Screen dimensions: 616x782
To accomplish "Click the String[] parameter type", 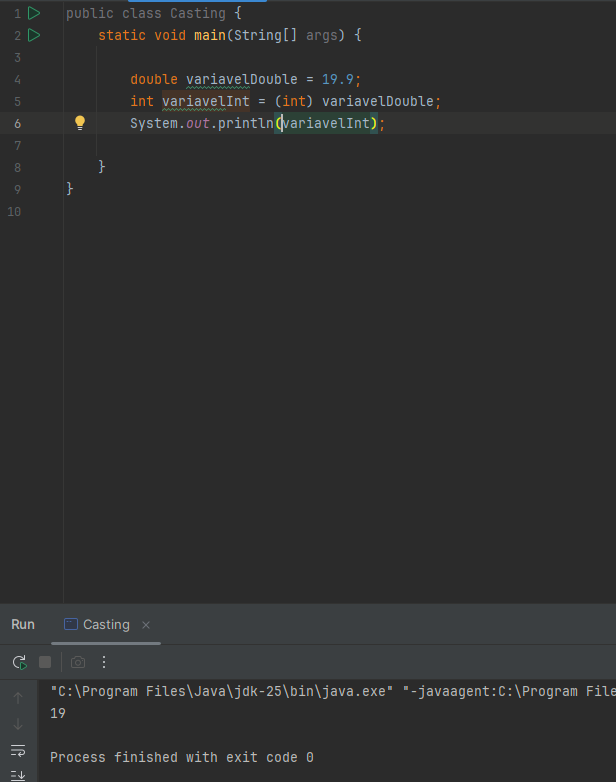I will 265,35.
